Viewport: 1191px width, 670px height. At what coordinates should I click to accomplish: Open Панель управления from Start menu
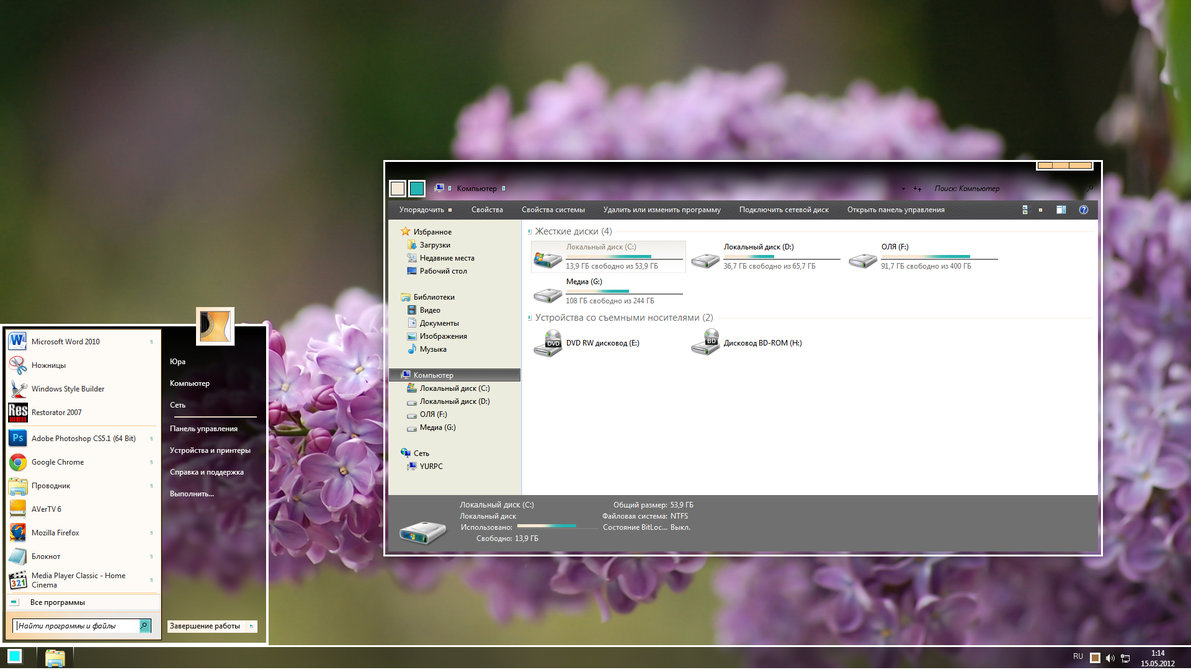click(x=203, y=428)
